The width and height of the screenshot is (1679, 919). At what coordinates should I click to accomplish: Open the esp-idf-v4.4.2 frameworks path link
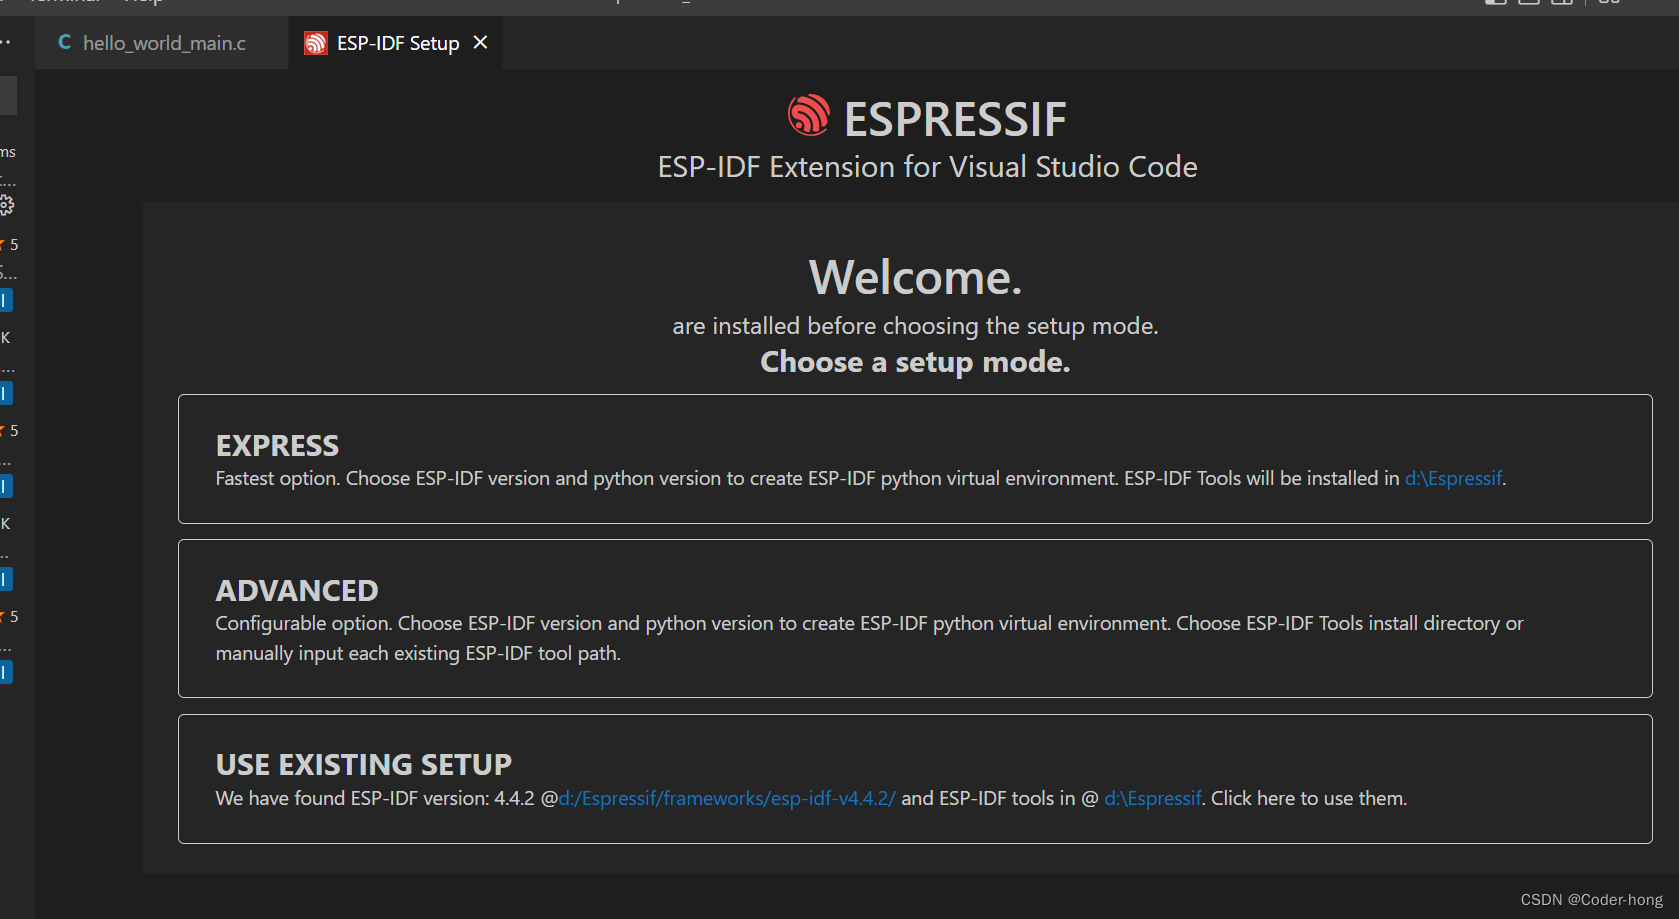click(727, 799)
